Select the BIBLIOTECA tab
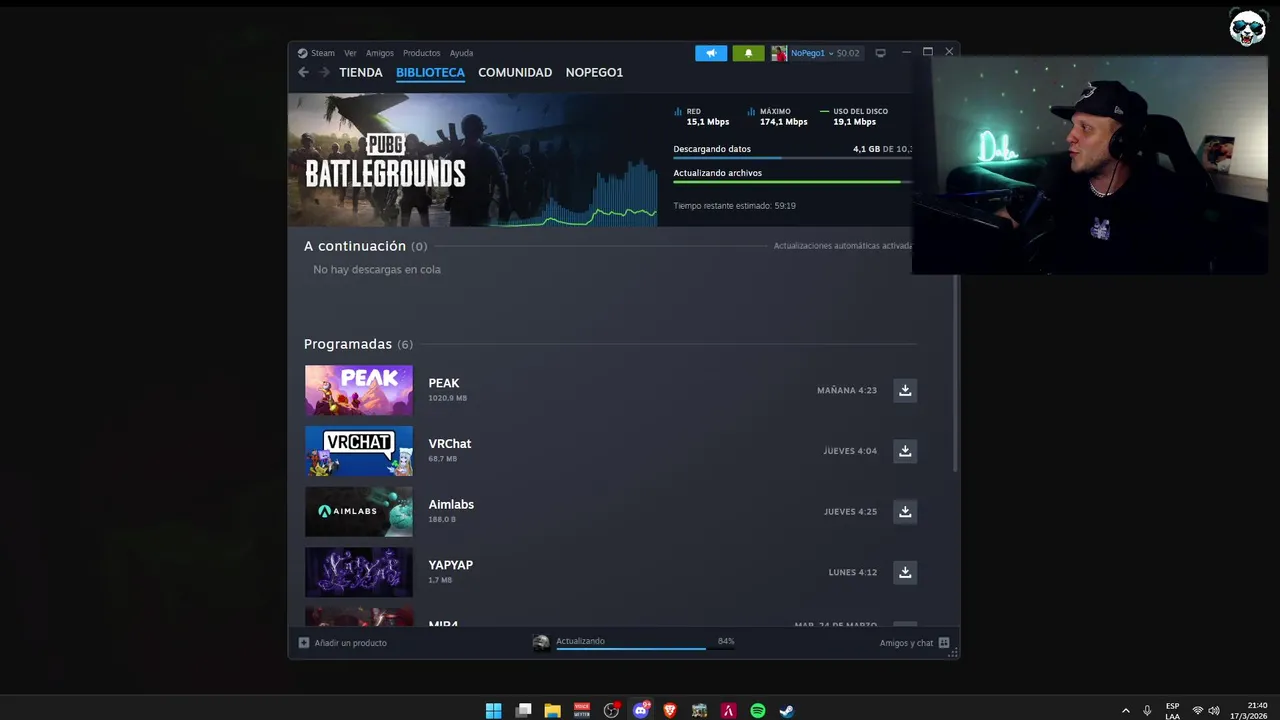The image size is (1280, 720). click(430, 72)
